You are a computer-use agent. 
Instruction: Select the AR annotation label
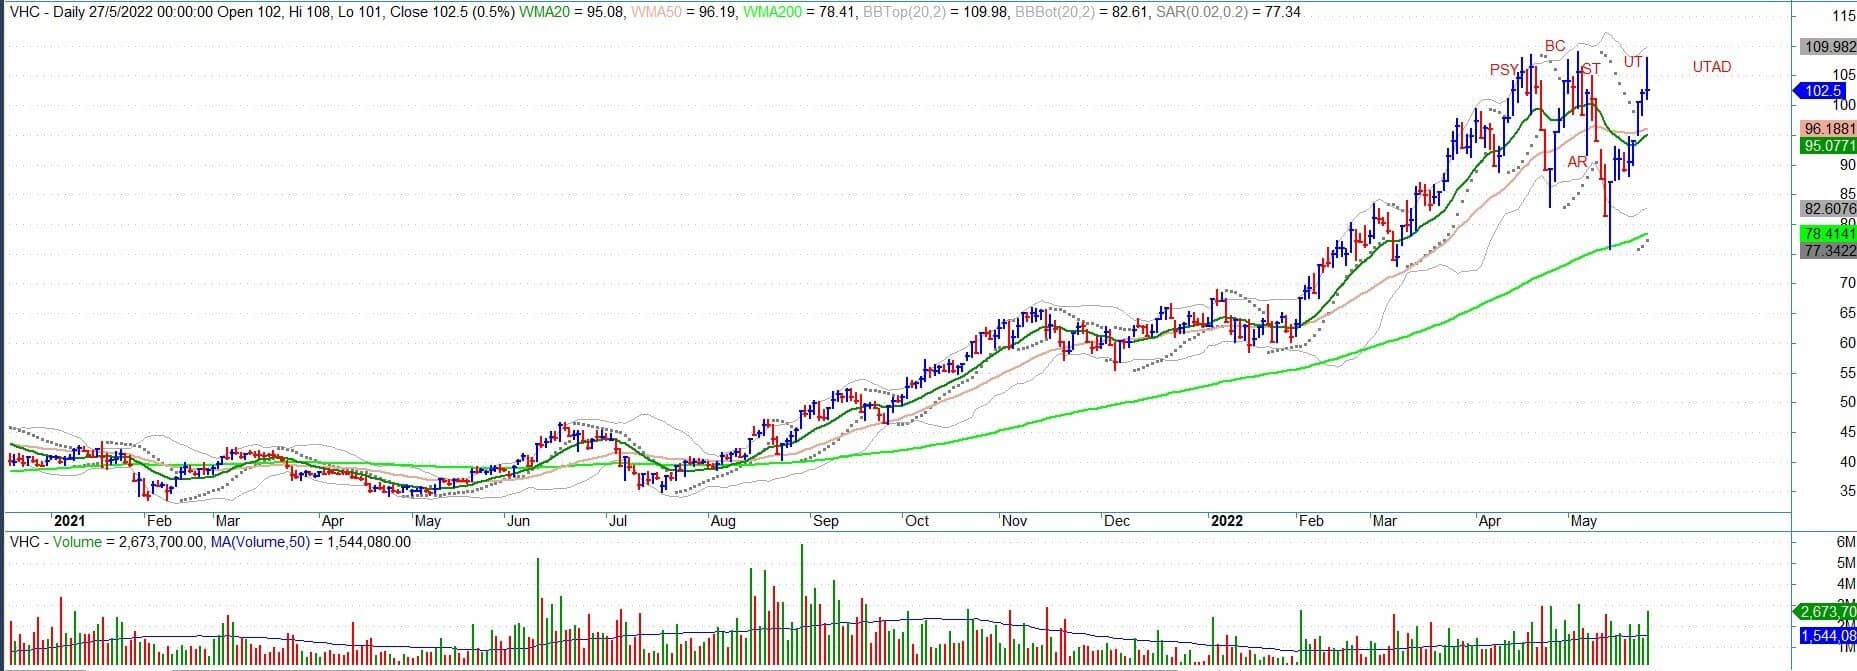click(1577, 162)
